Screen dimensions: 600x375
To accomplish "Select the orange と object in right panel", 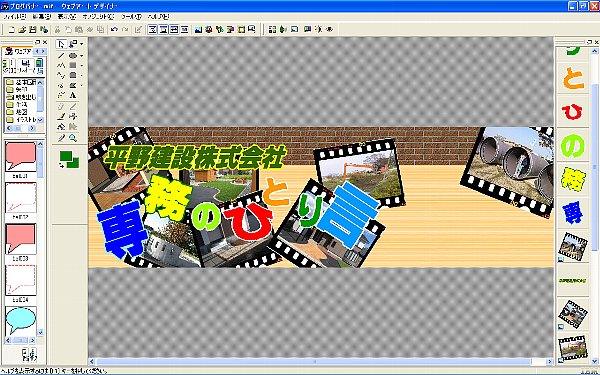I will (x=572, y=78).
